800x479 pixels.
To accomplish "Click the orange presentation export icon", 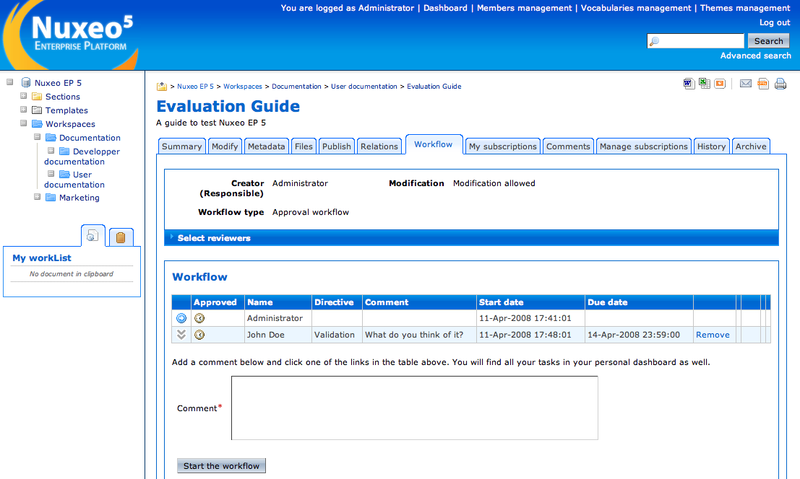I will click(720, 84).
